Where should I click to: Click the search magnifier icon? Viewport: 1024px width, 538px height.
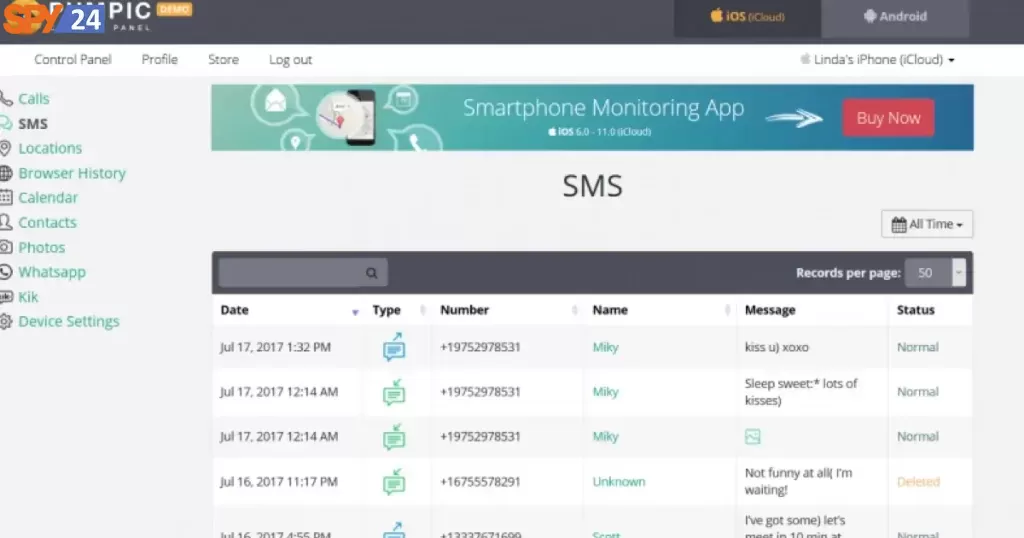point(372,273)
